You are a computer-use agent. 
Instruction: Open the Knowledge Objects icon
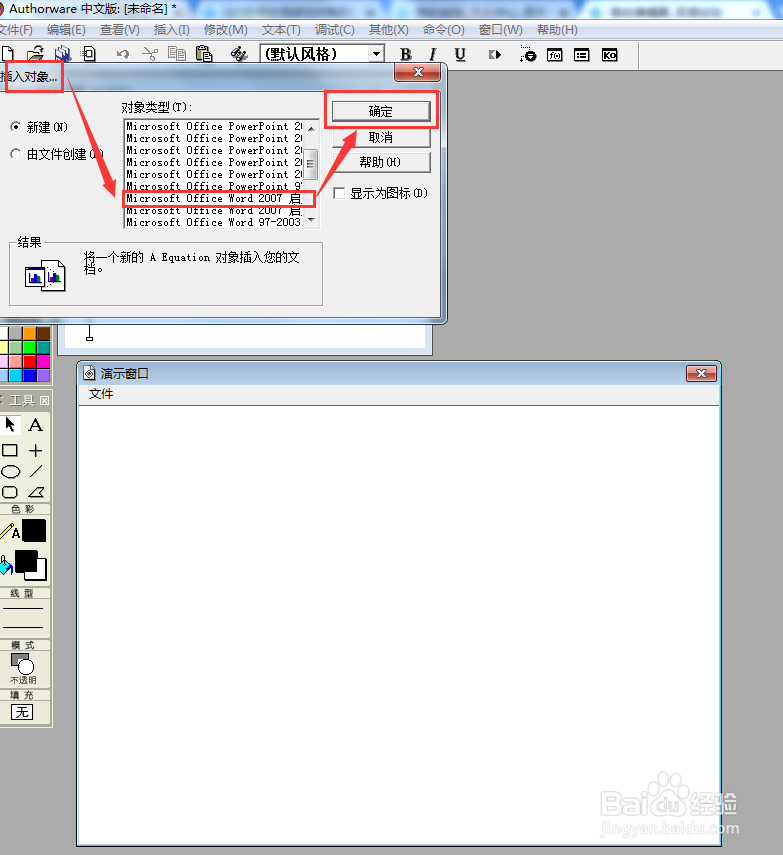(609, 55)
